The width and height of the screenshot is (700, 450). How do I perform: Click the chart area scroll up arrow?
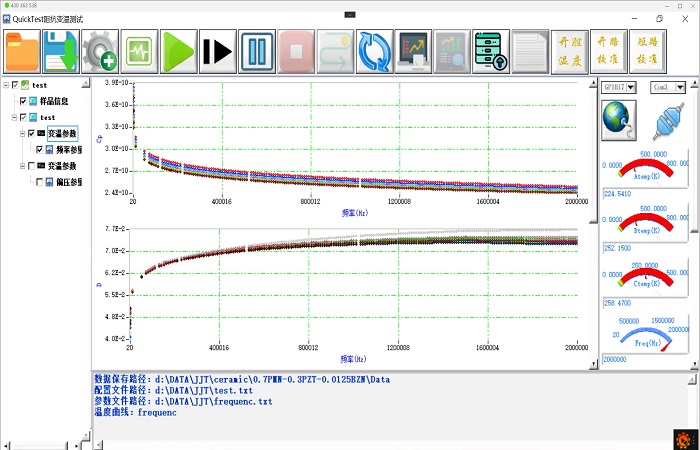coord(593,83)
